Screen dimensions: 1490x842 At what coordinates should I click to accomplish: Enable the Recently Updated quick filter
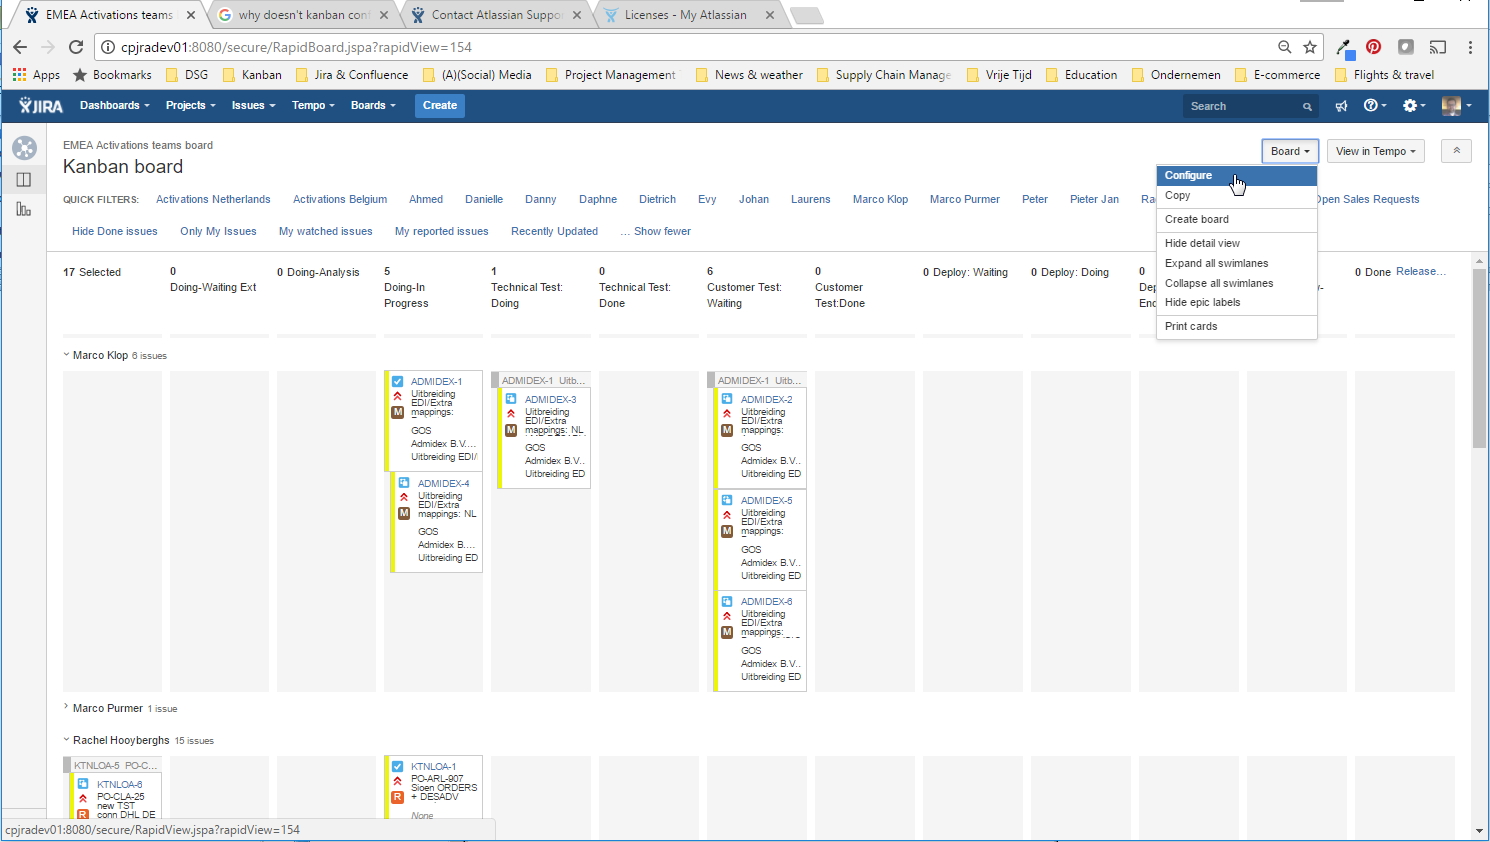click(554, 231)
